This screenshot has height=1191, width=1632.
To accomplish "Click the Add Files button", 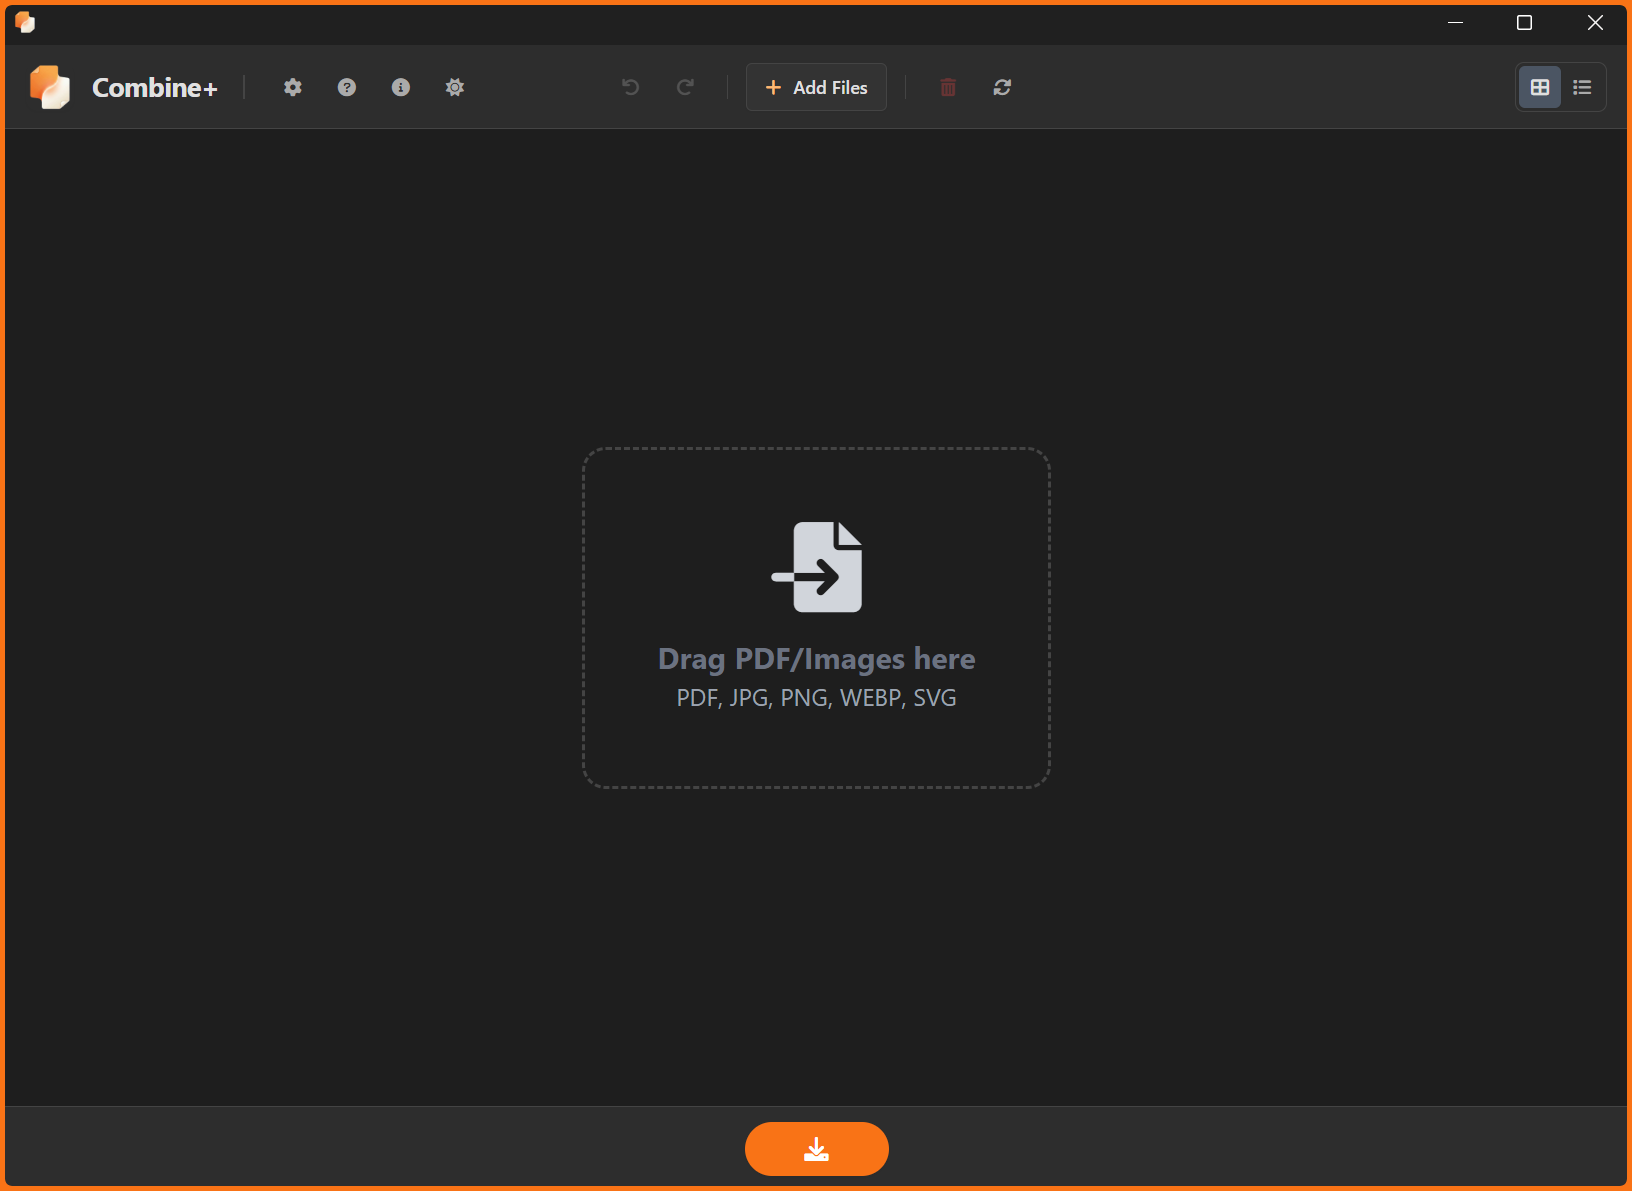I will click(816, 87).
